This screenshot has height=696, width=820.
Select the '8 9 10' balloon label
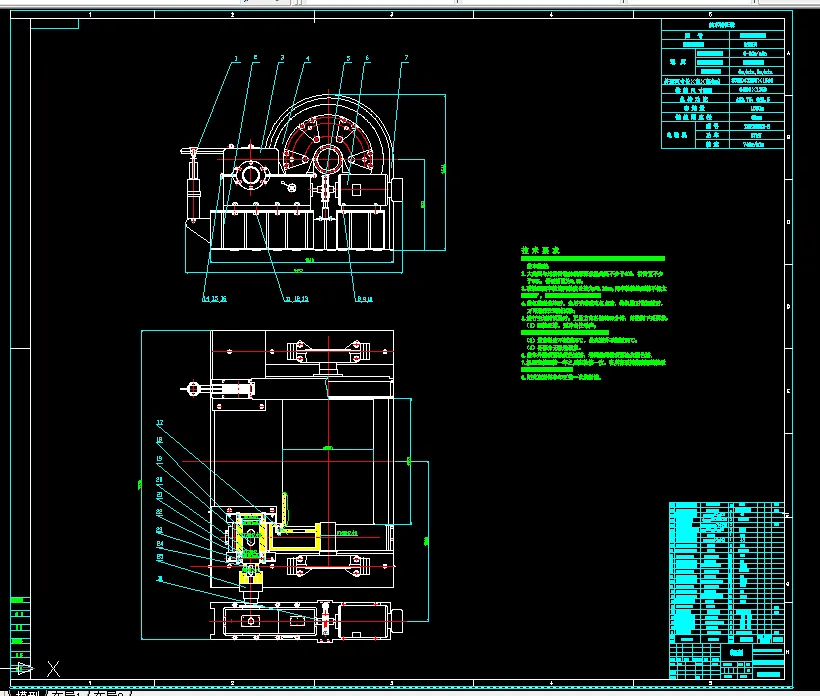[365, 299]
